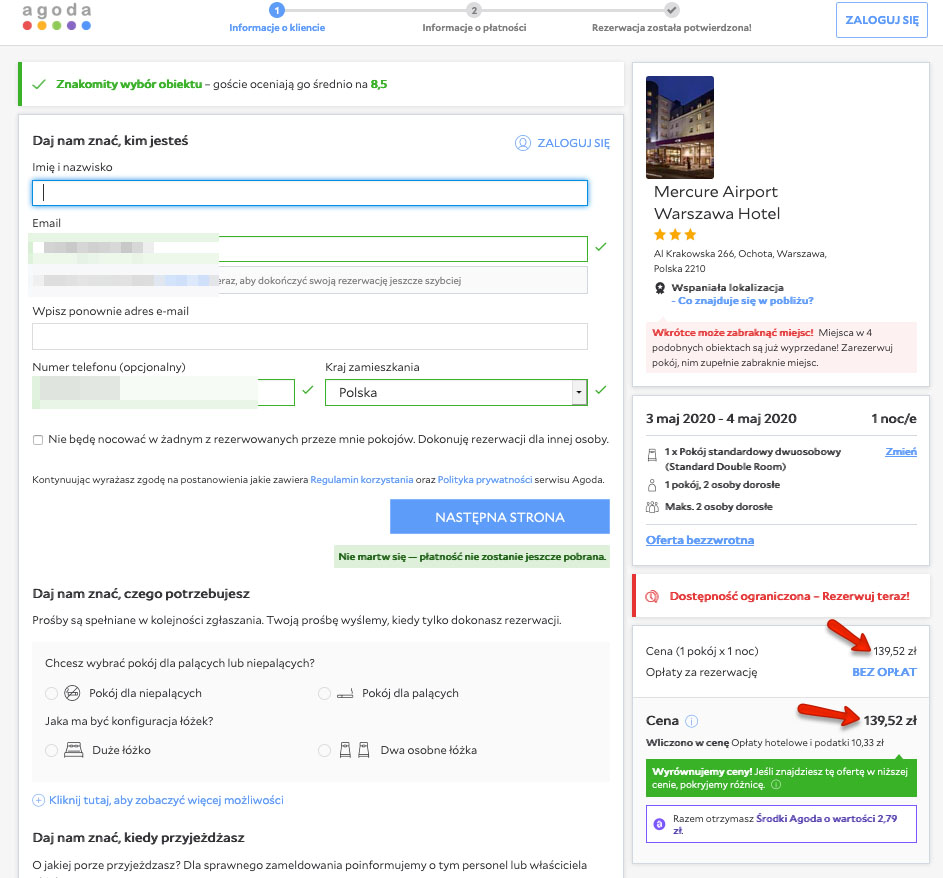Viewport: 943px width, 878px height.
Task: Click the Wyrównujemy ceny! green banner
Action: 781,778
